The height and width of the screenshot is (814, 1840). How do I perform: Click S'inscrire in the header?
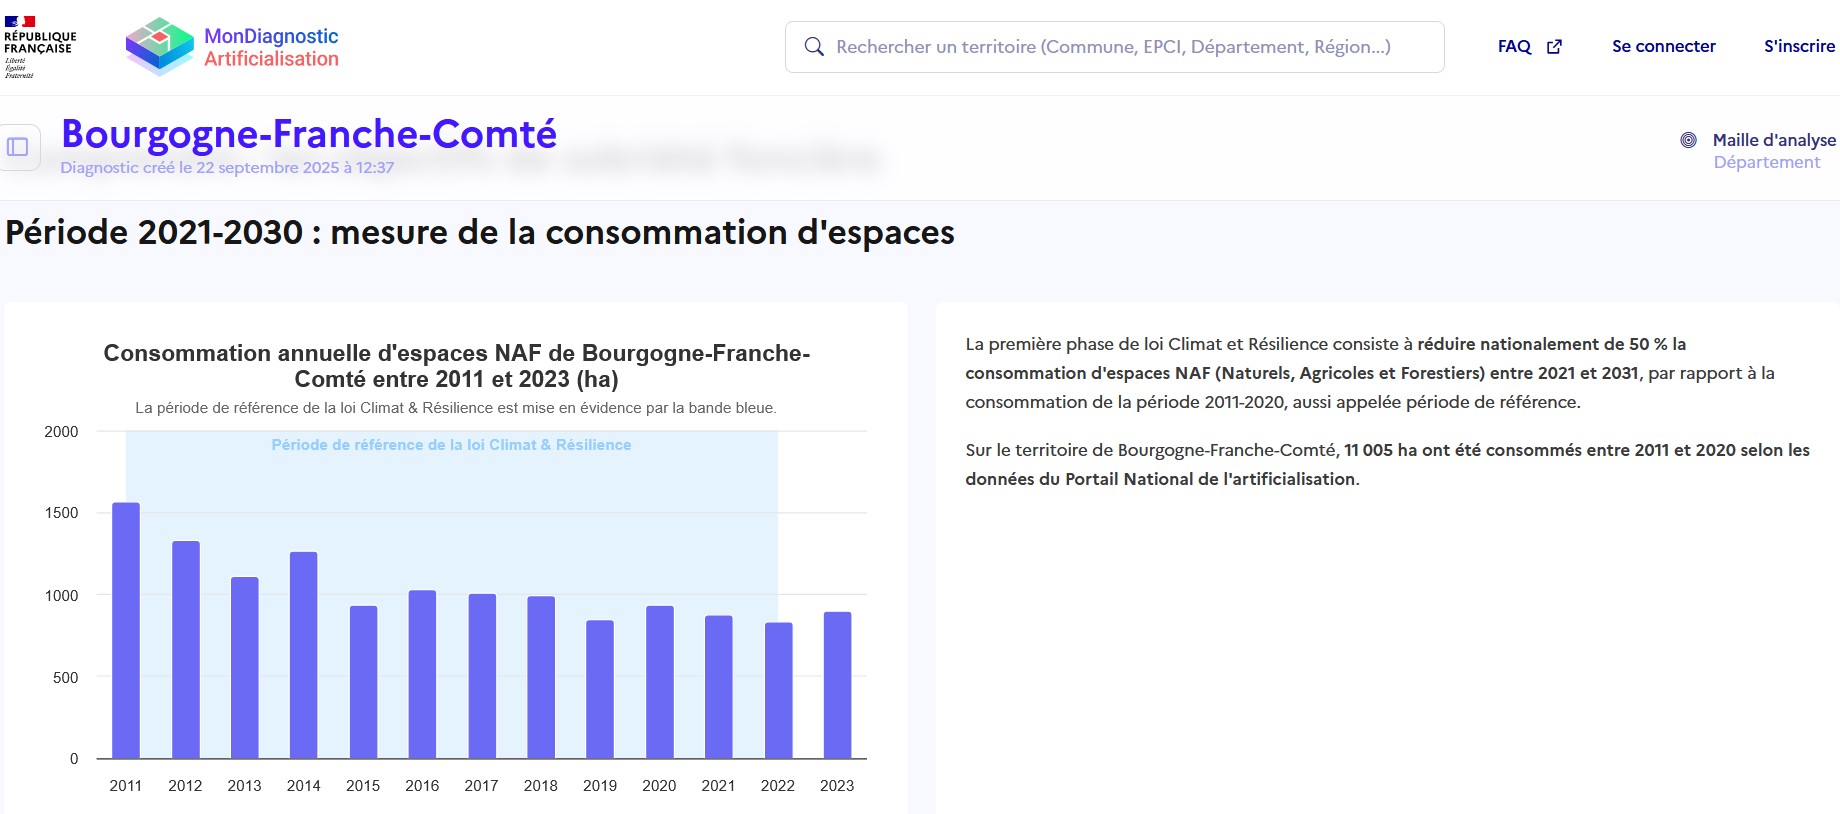(1799, 47)
